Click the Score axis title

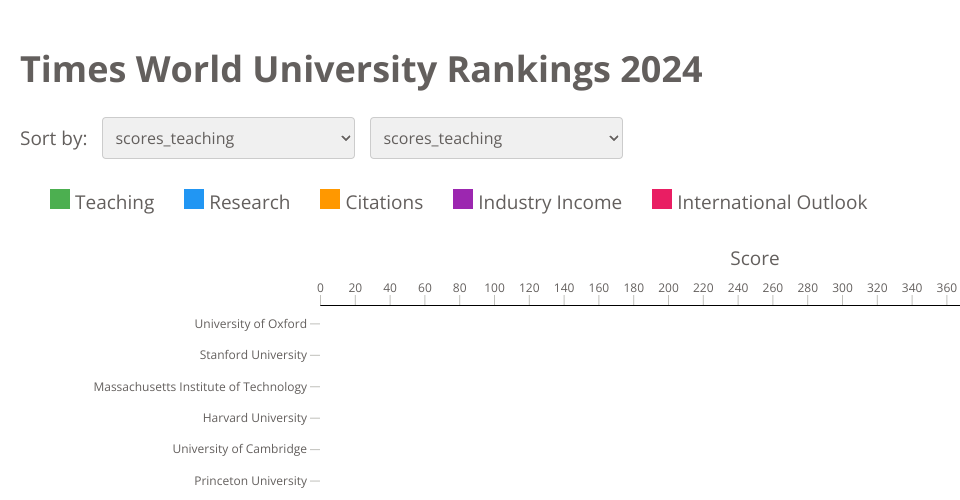(754, 259)
